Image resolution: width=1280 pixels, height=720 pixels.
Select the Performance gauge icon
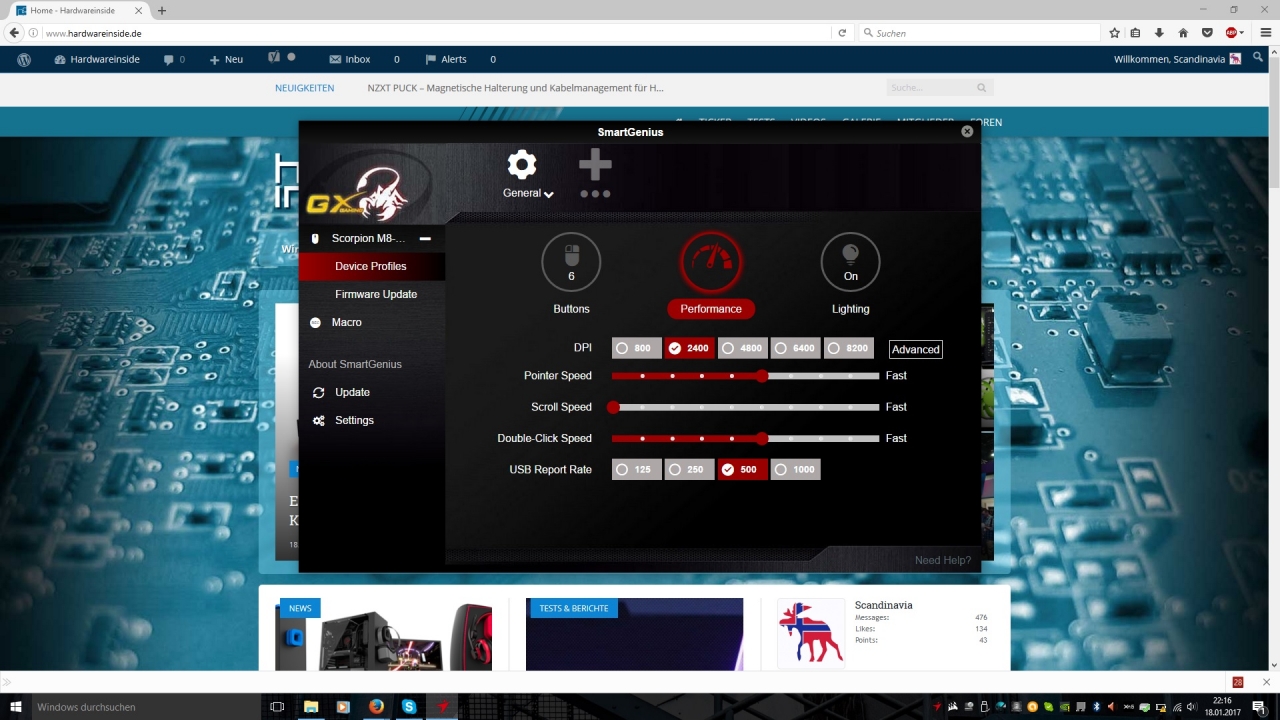[711, 262]
